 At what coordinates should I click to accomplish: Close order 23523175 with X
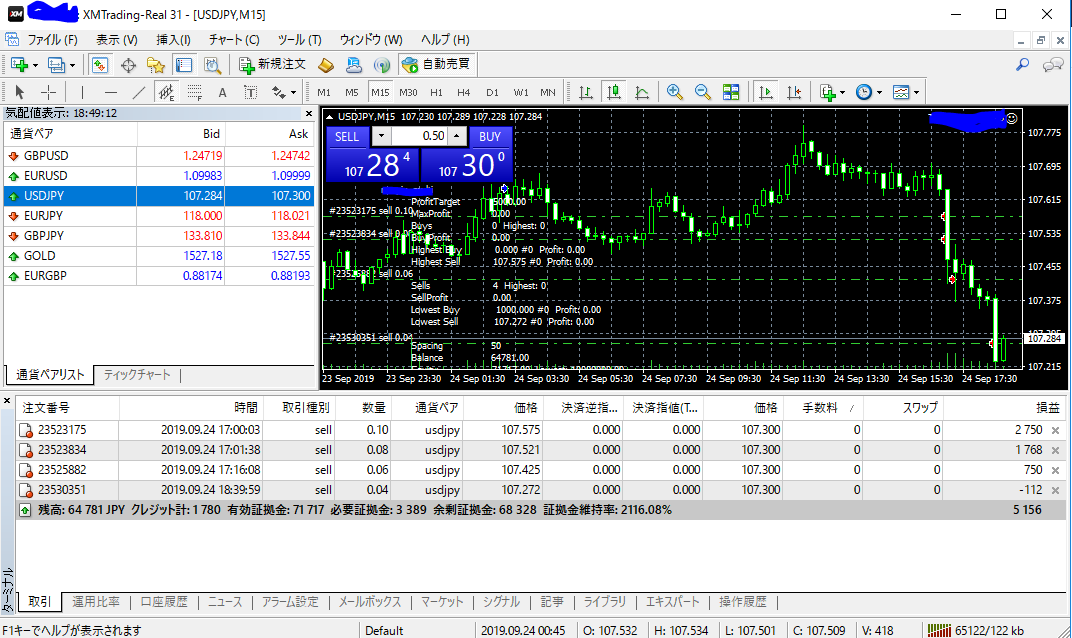pos(1056,430)
